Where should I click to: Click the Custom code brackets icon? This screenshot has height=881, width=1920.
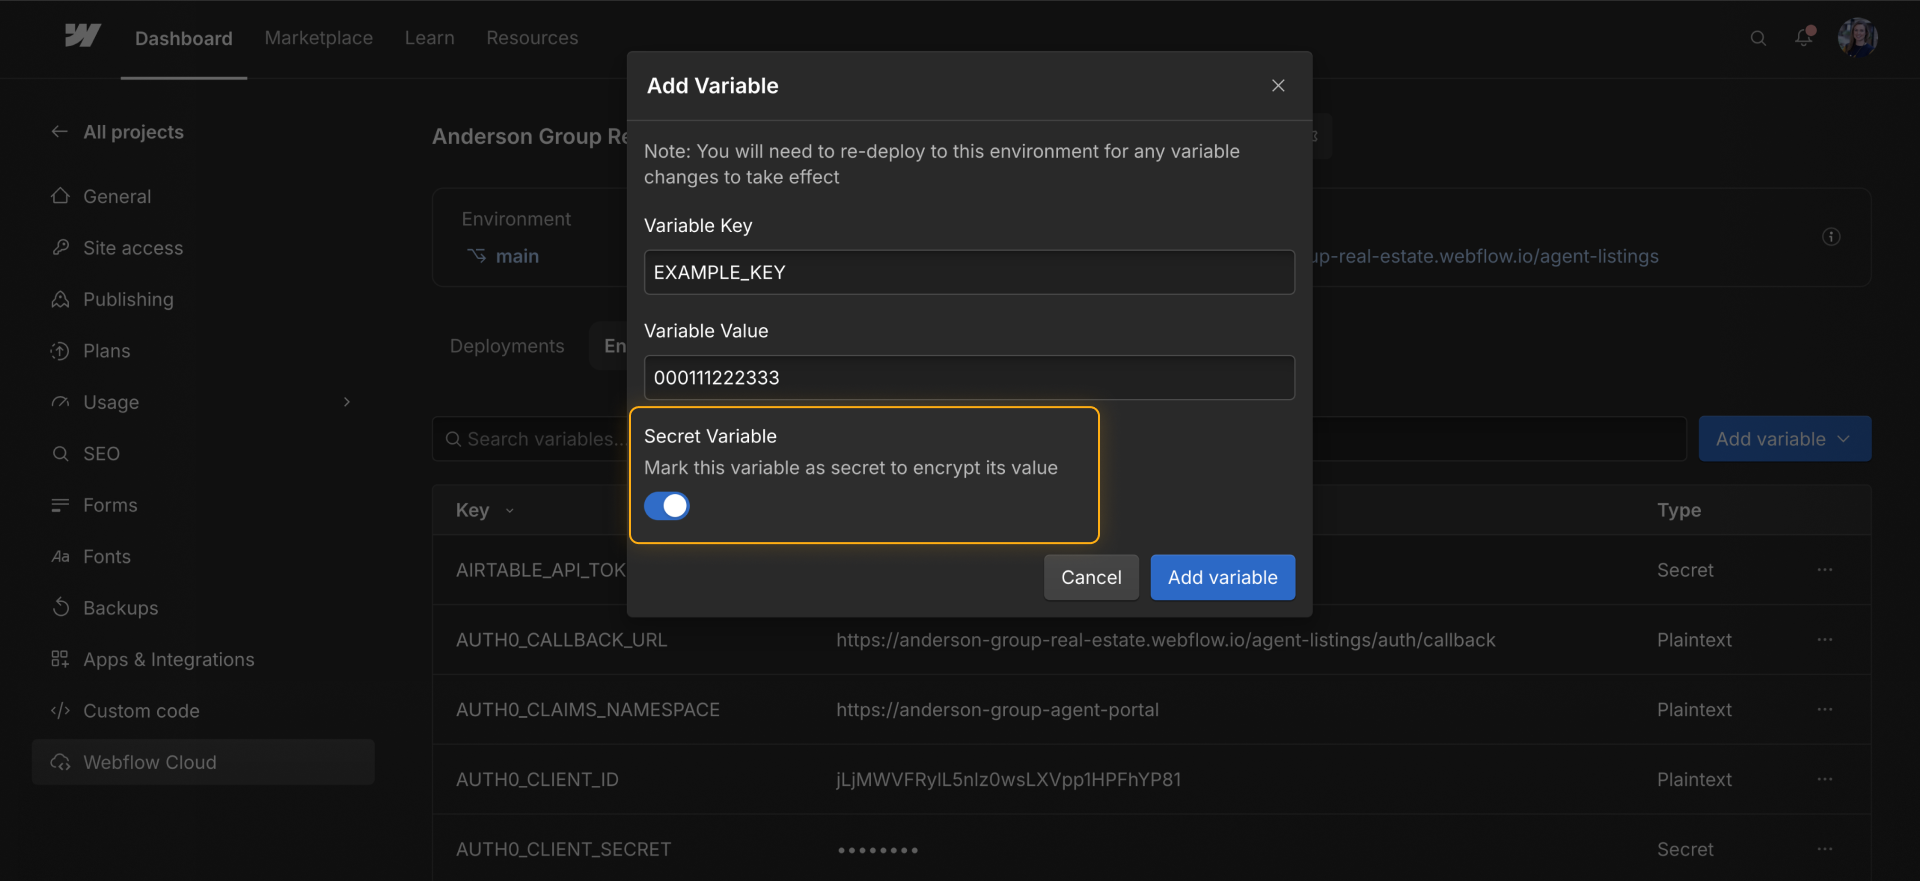pos(61,710)
